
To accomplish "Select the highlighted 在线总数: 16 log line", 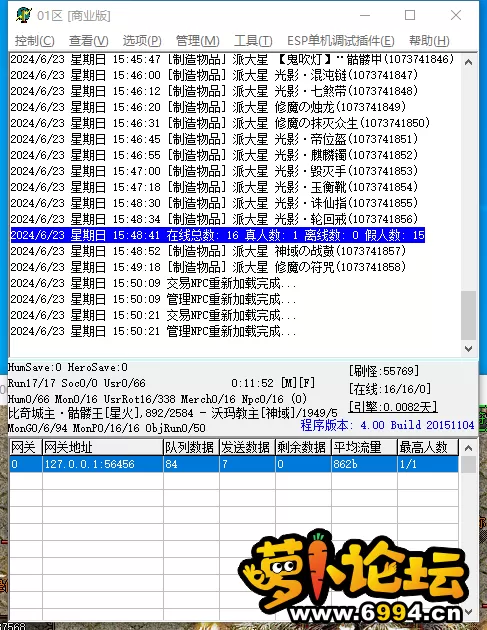I will click(x=217, y=235).
